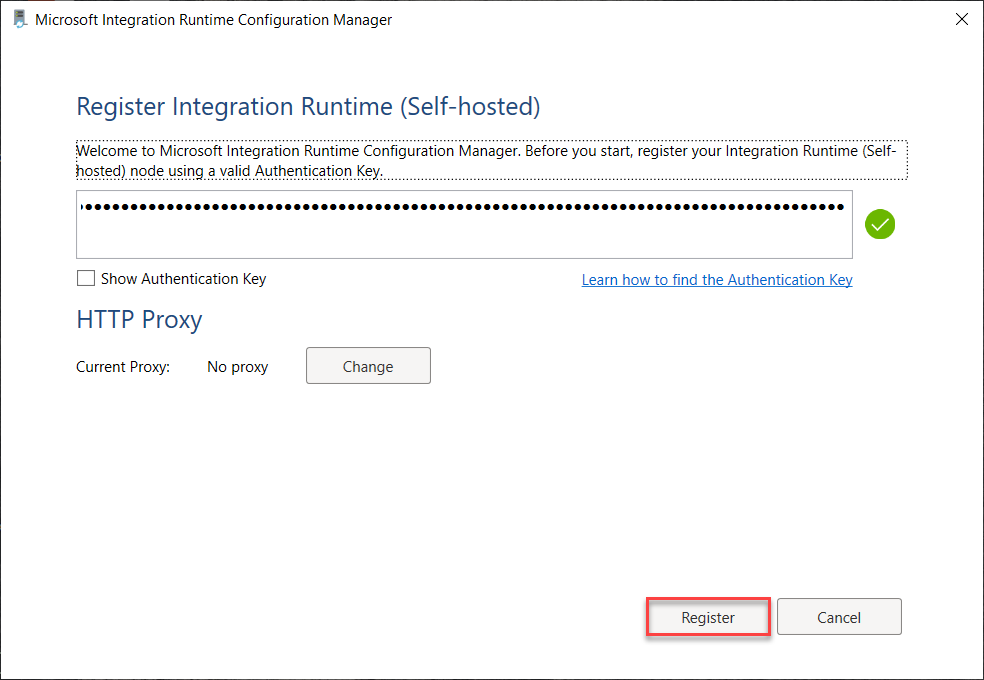Click Learn how to find the Authentication Key
This screenshot has height=680, width=984.
(x=716, y=279)
